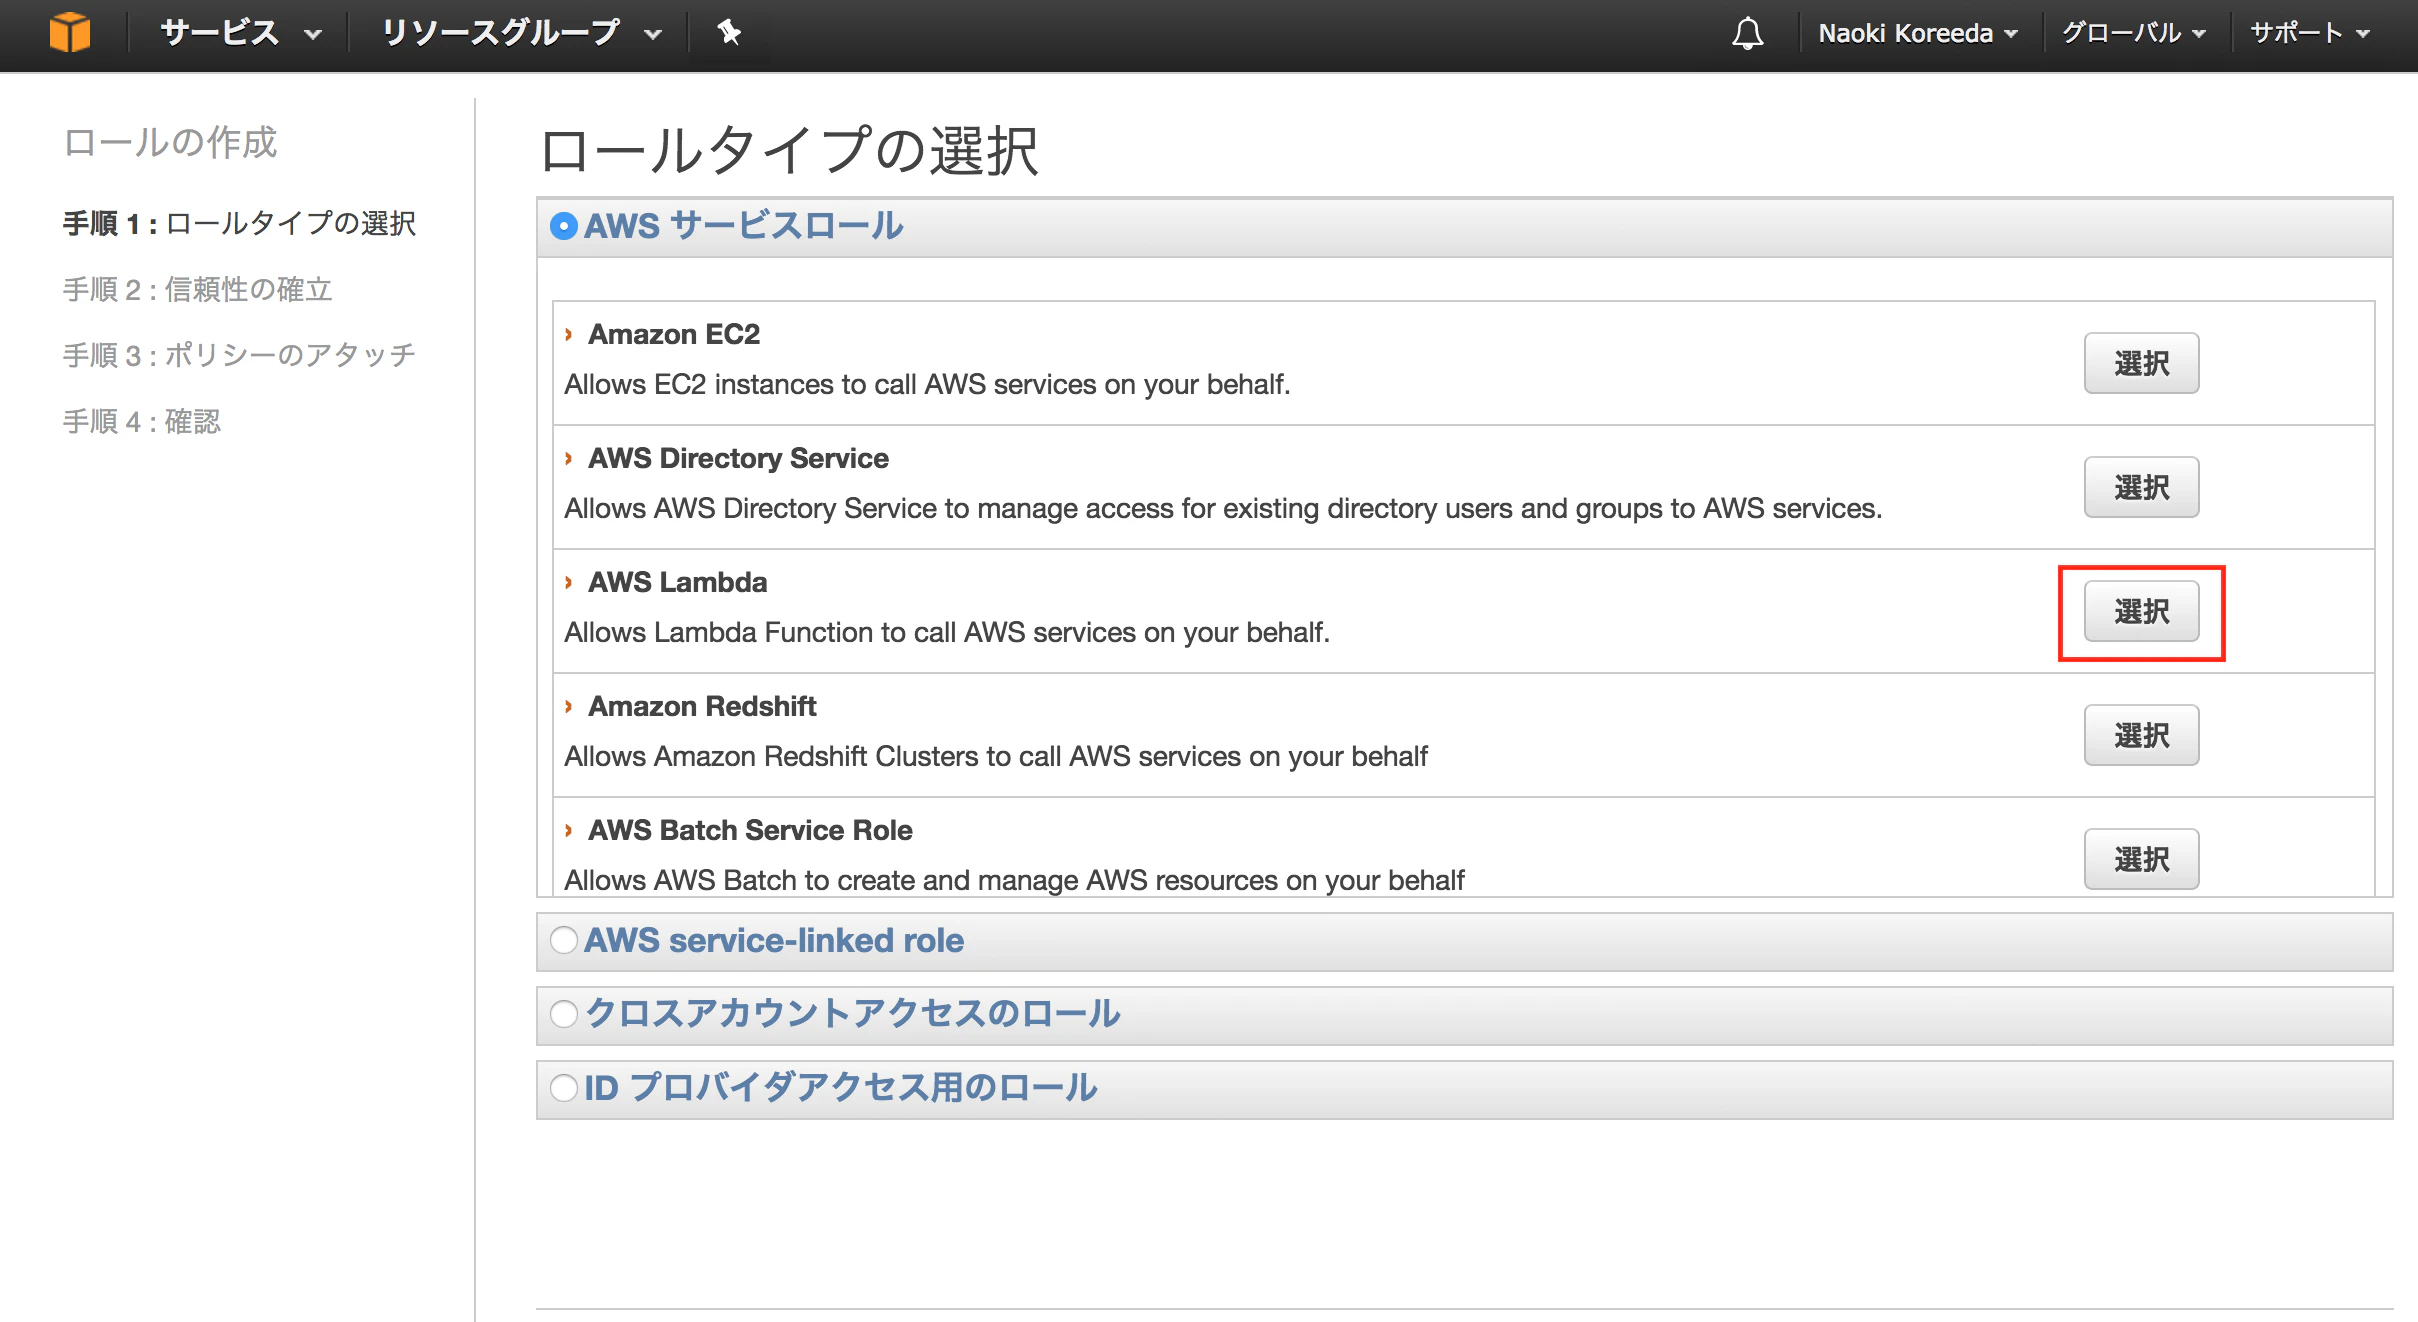Click 選択 for AWS Batch Service Role

(2141, 859)
